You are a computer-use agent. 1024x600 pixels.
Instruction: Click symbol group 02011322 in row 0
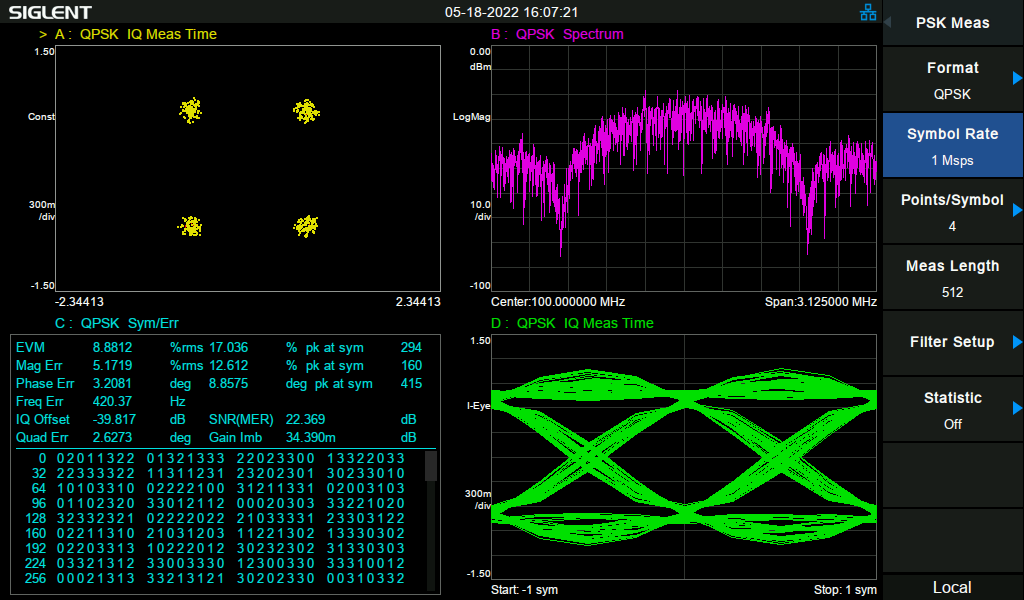click(x=96, y=458)
